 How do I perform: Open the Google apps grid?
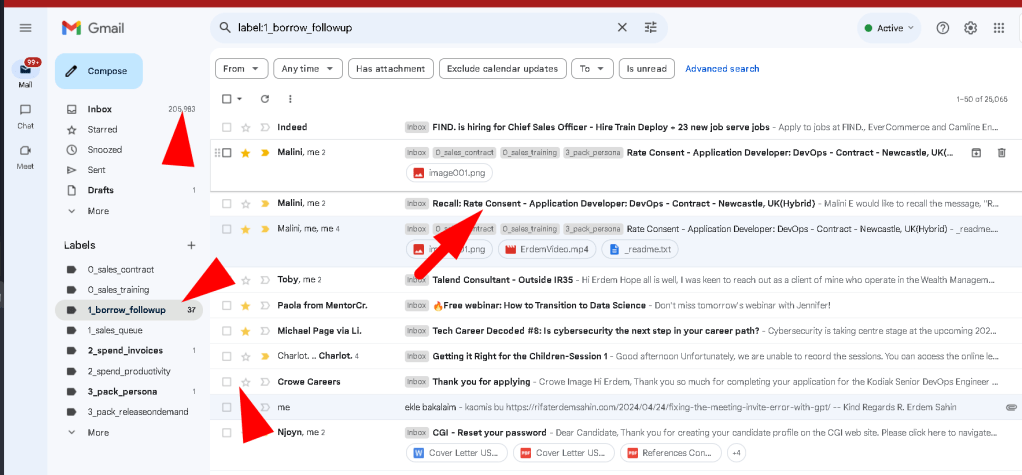[x=999, y=28]
